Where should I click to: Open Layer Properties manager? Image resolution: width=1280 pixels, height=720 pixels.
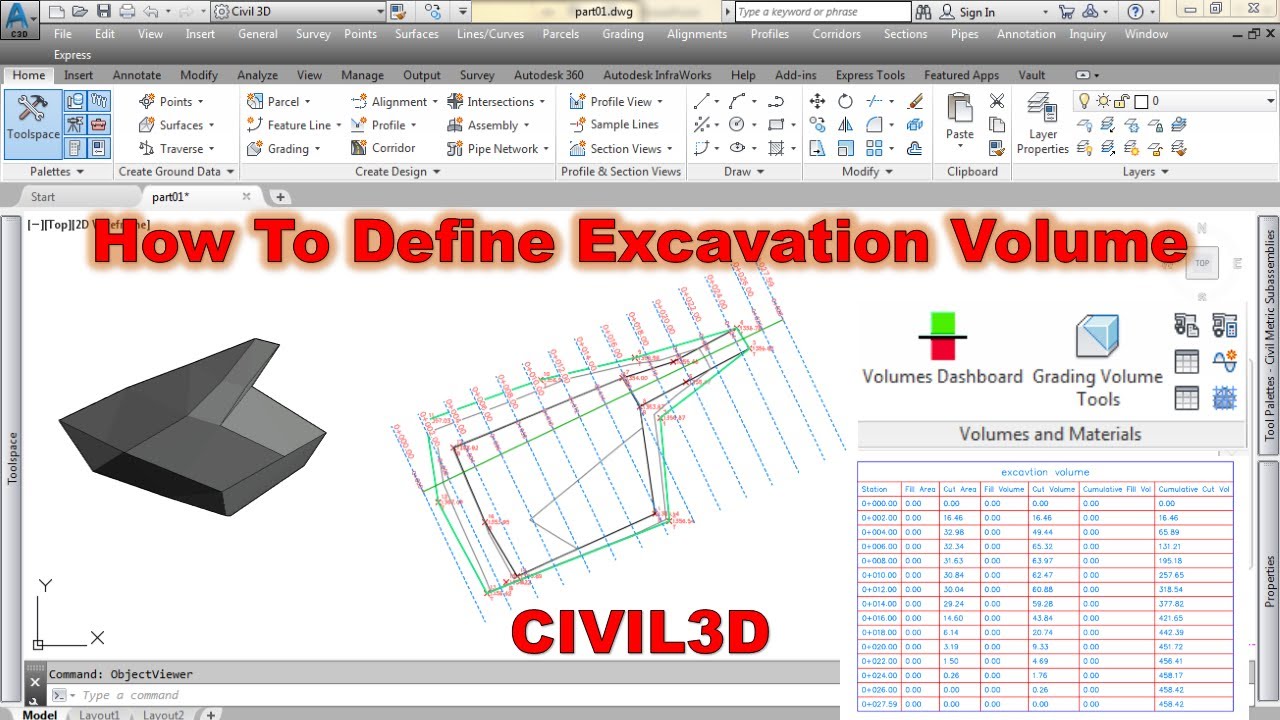[x=1043, y=123]
